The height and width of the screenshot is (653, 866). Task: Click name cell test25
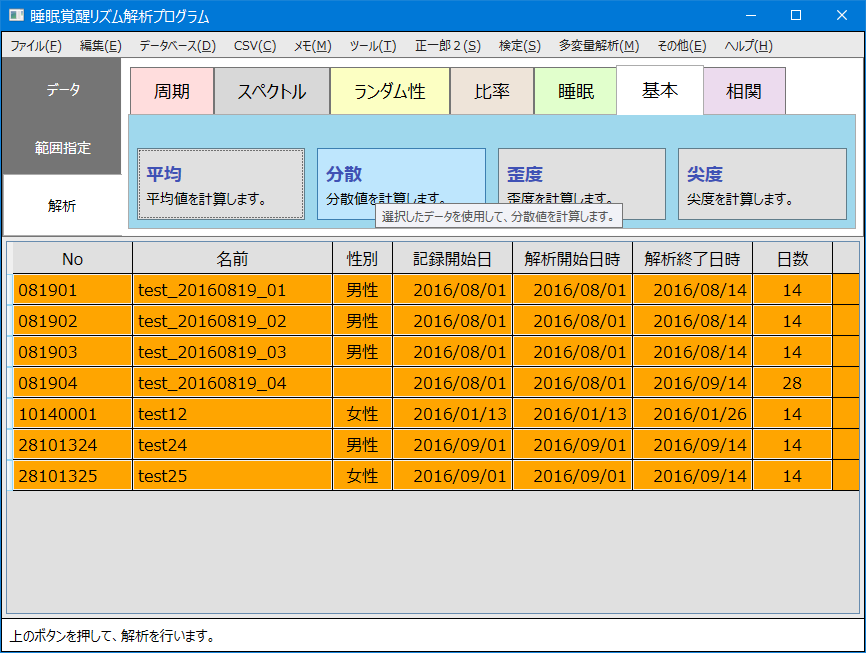(x=233, y=475)
